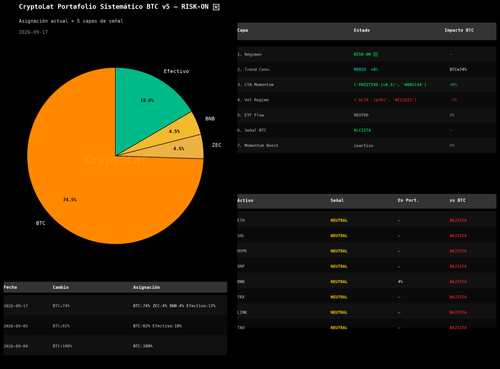Select the XRP asset row
Screen dimensions: 500x369
[x=367, y=266]
